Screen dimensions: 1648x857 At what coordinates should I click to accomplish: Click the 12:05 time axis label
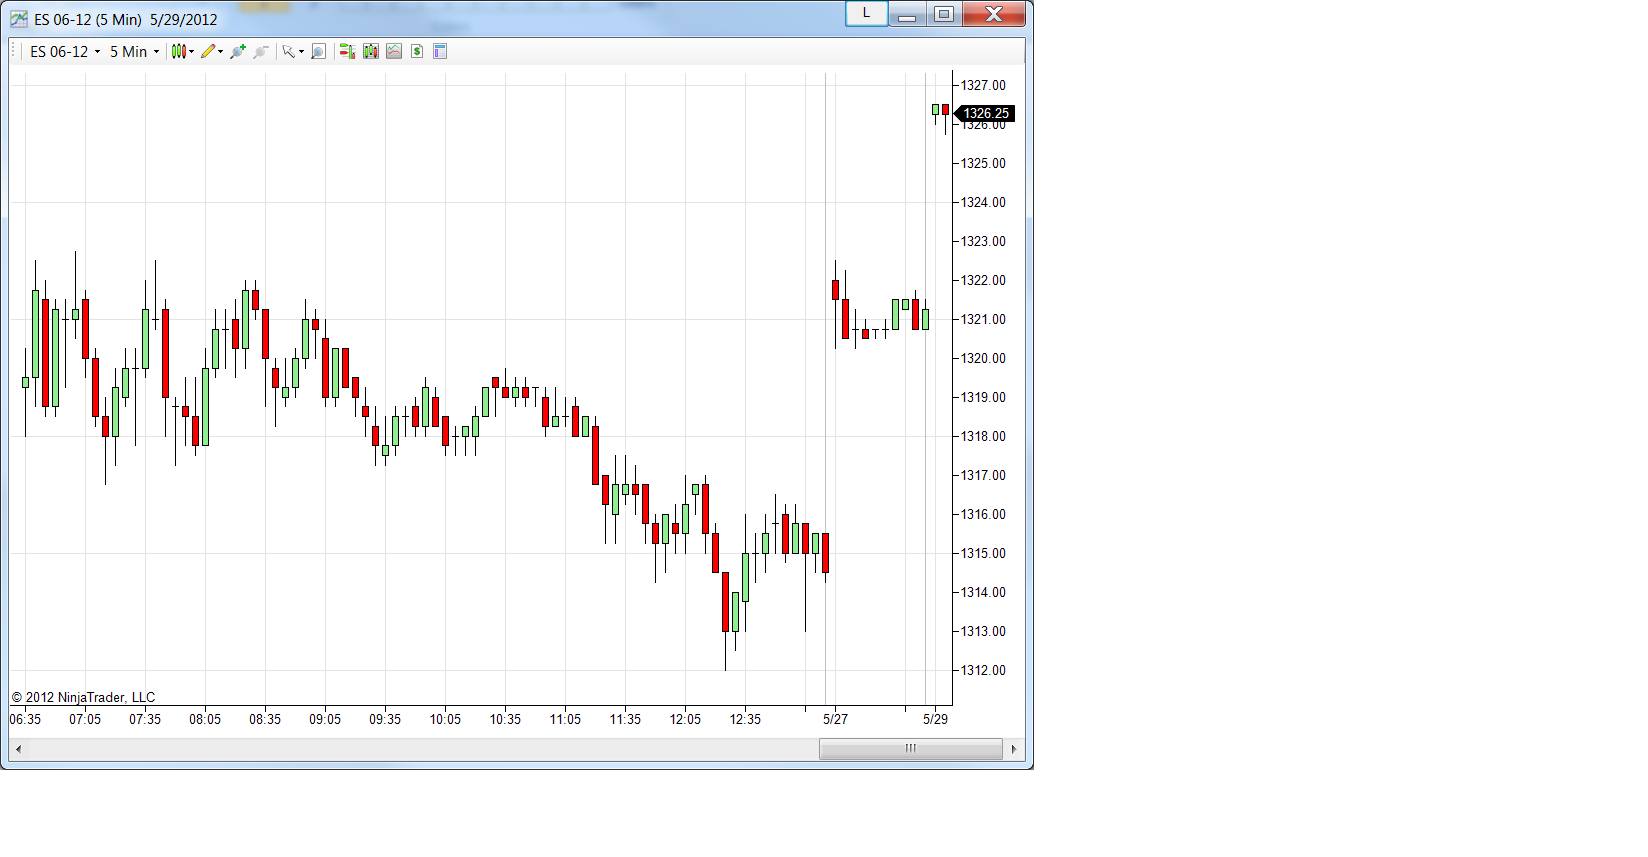pyautogui.click(x=685, y=720)
